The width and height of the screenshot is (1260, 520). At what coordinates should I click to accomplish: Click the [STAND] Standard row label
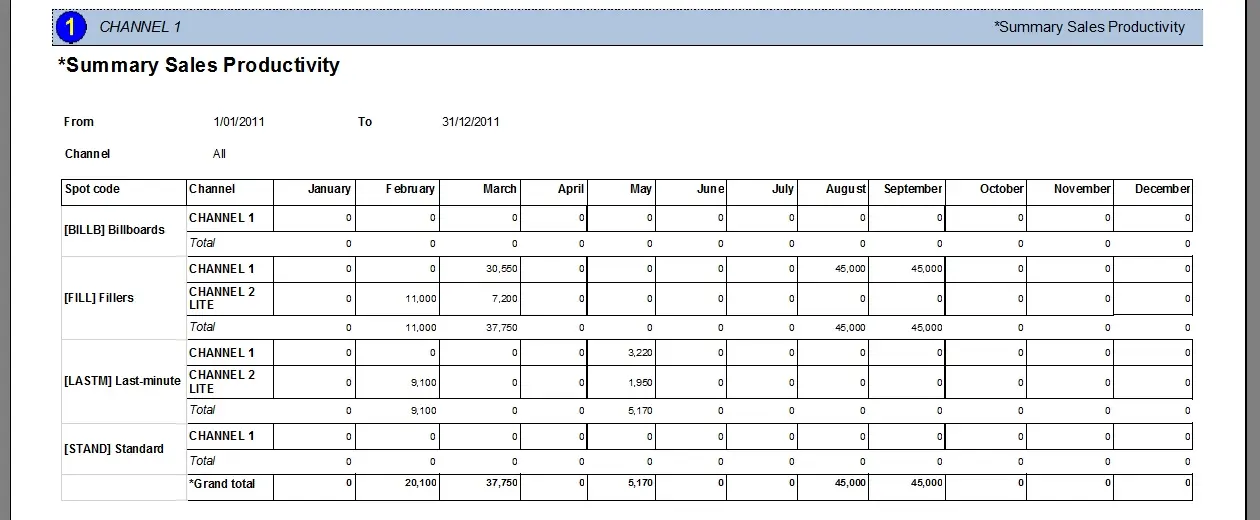coord(114,449)
